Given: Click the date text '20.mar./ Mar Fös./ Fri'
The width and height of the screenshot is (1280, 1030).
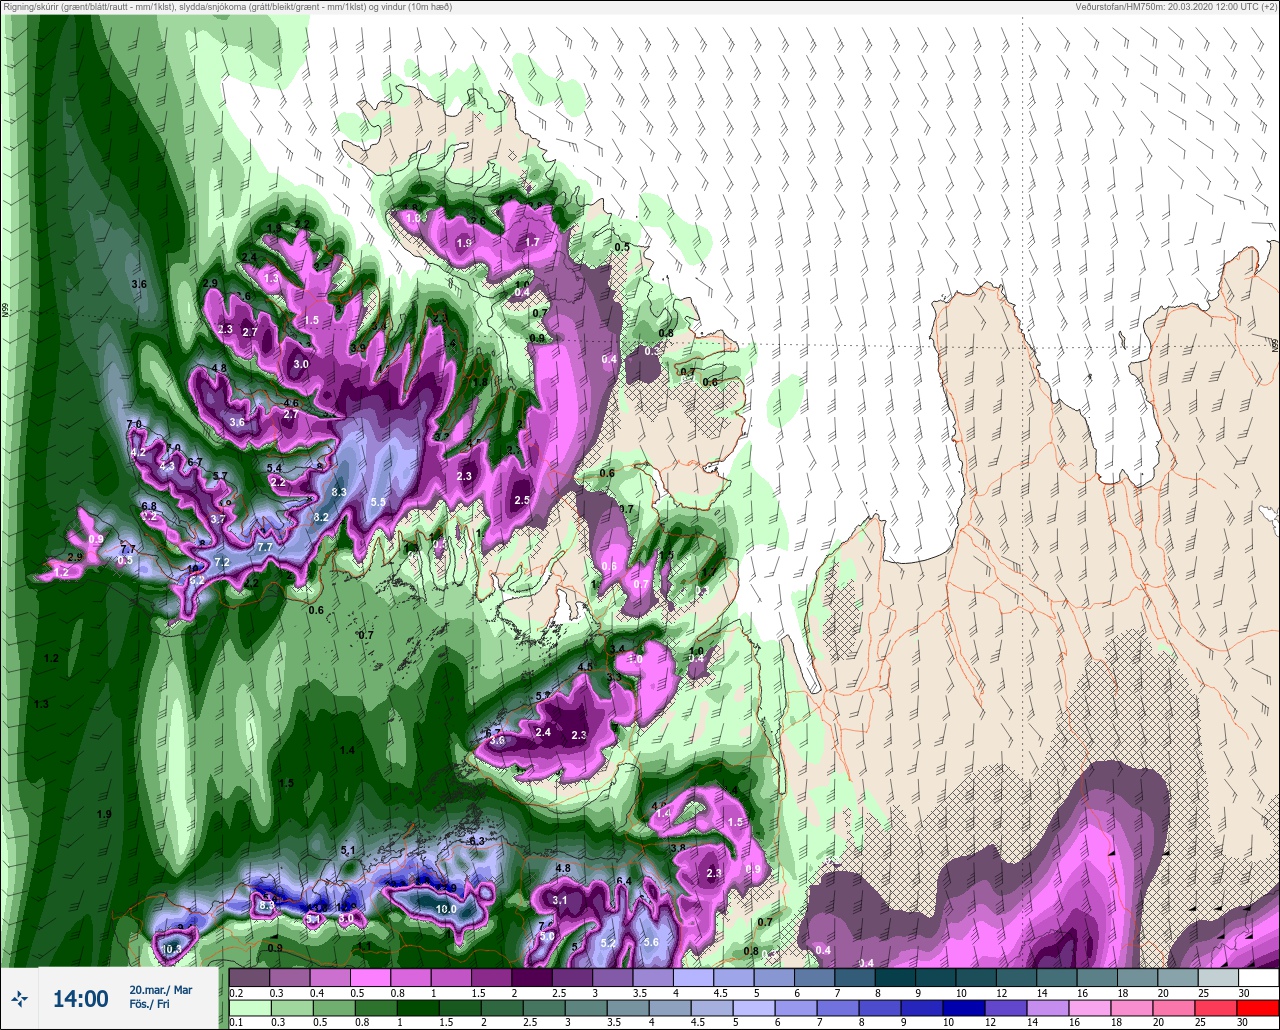Looking at the screenshot, I should [x=161, y=997].
